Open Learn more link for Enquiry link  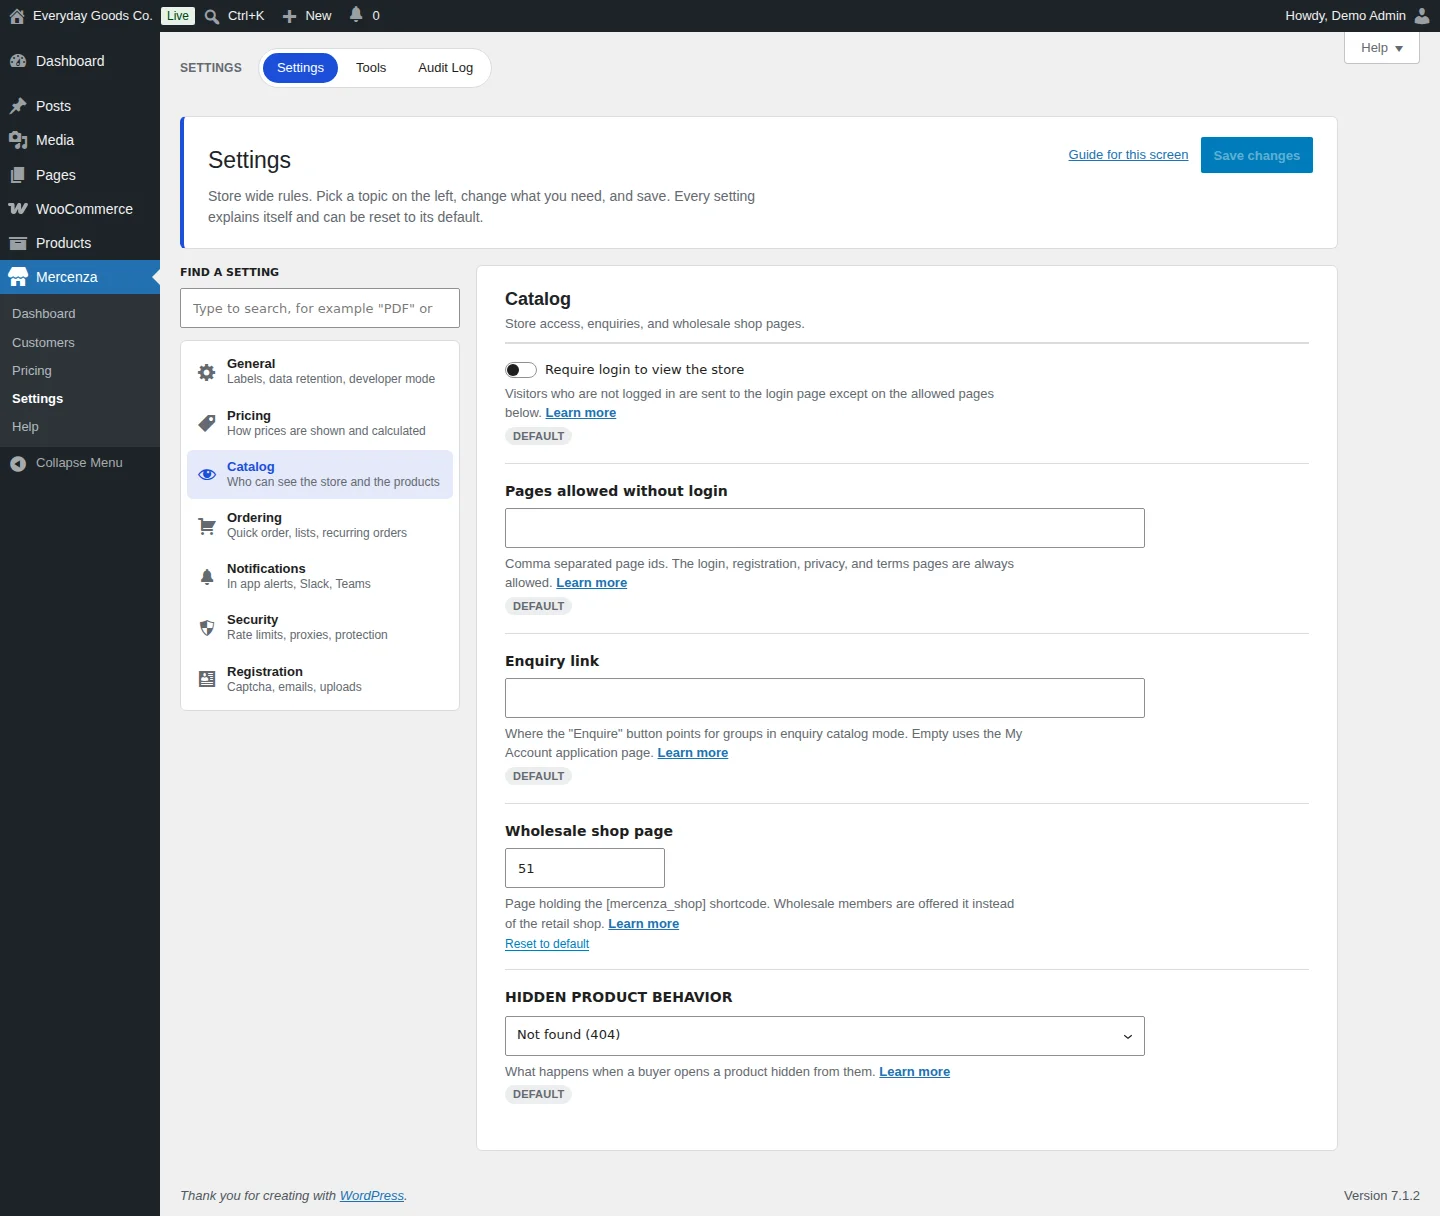click(x=693, y=753)
